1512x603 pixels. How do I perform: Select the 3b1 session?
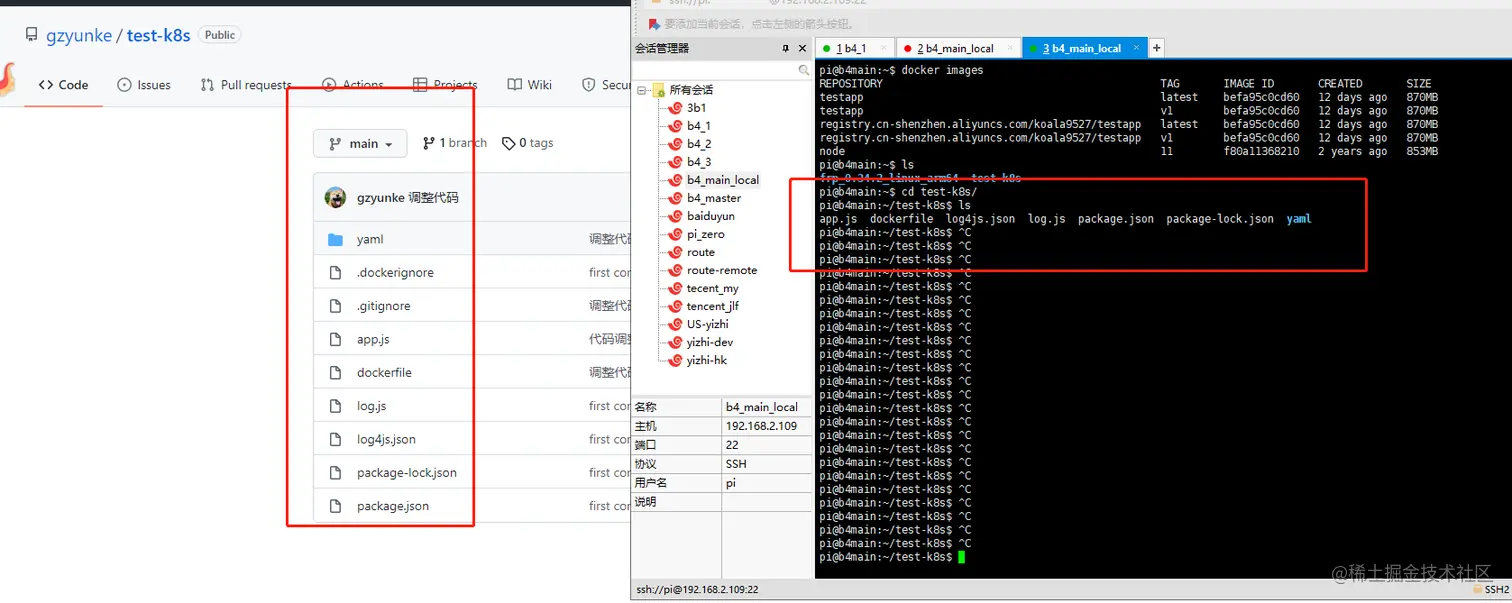click(x=696, y=108)
